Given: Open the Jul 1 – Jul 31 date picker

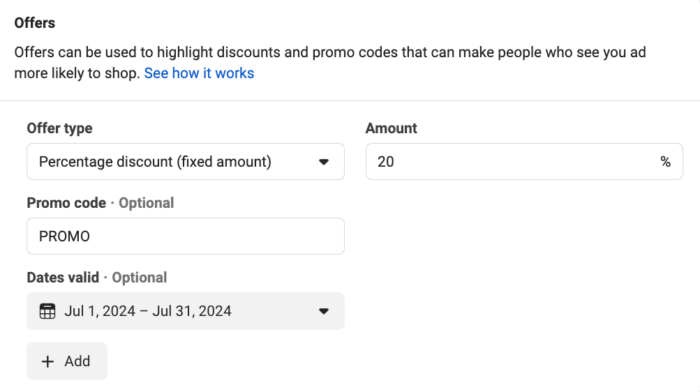Looking at the screenshot, I should [185, 311].
